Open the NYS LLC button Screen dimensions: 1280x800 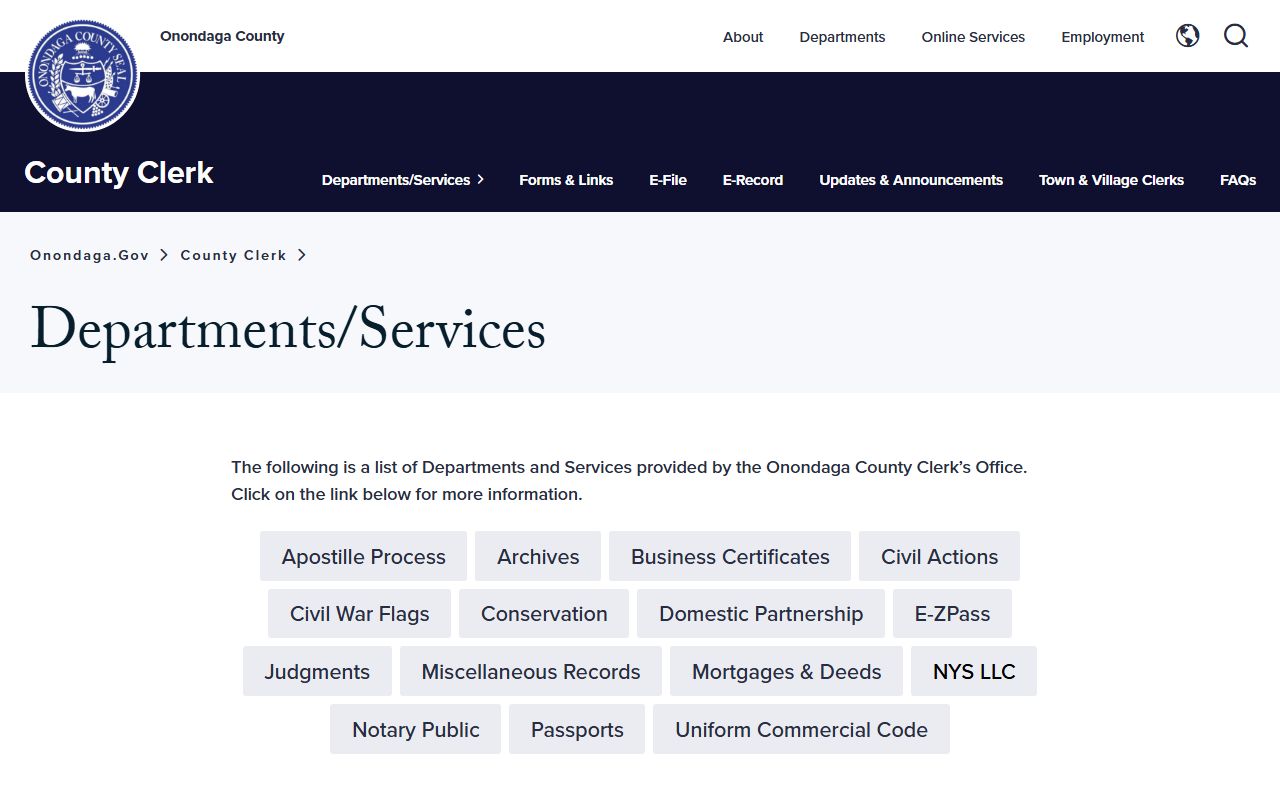(974, 671)
